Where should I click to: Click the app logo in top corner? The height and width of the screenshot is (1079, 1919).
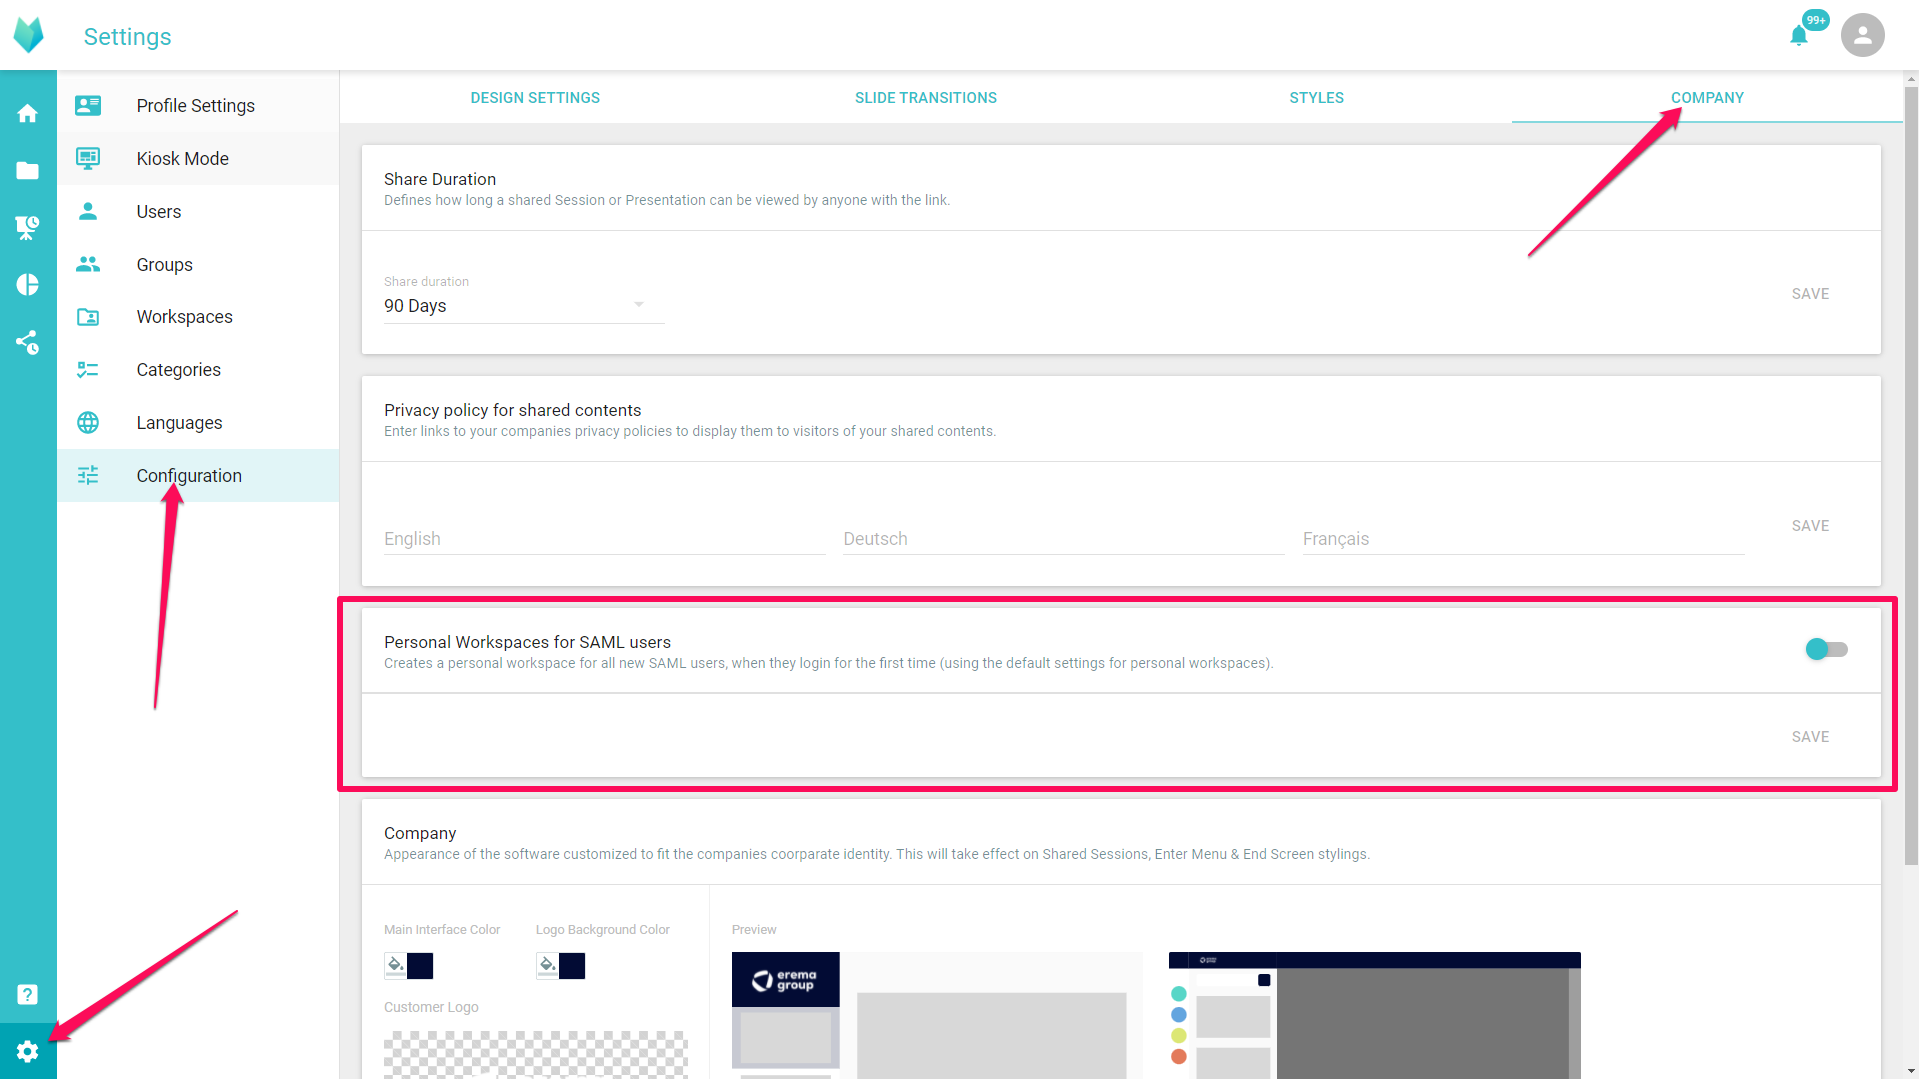pos(28,35)
